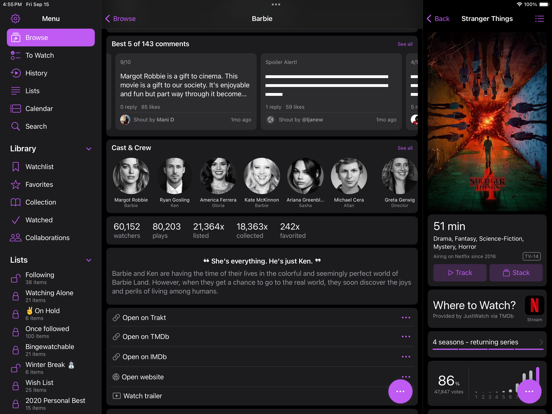This screenshot has height=414, width=552.
Task: Open the three-dot handle at top center
Action: (x=276, y=5)
